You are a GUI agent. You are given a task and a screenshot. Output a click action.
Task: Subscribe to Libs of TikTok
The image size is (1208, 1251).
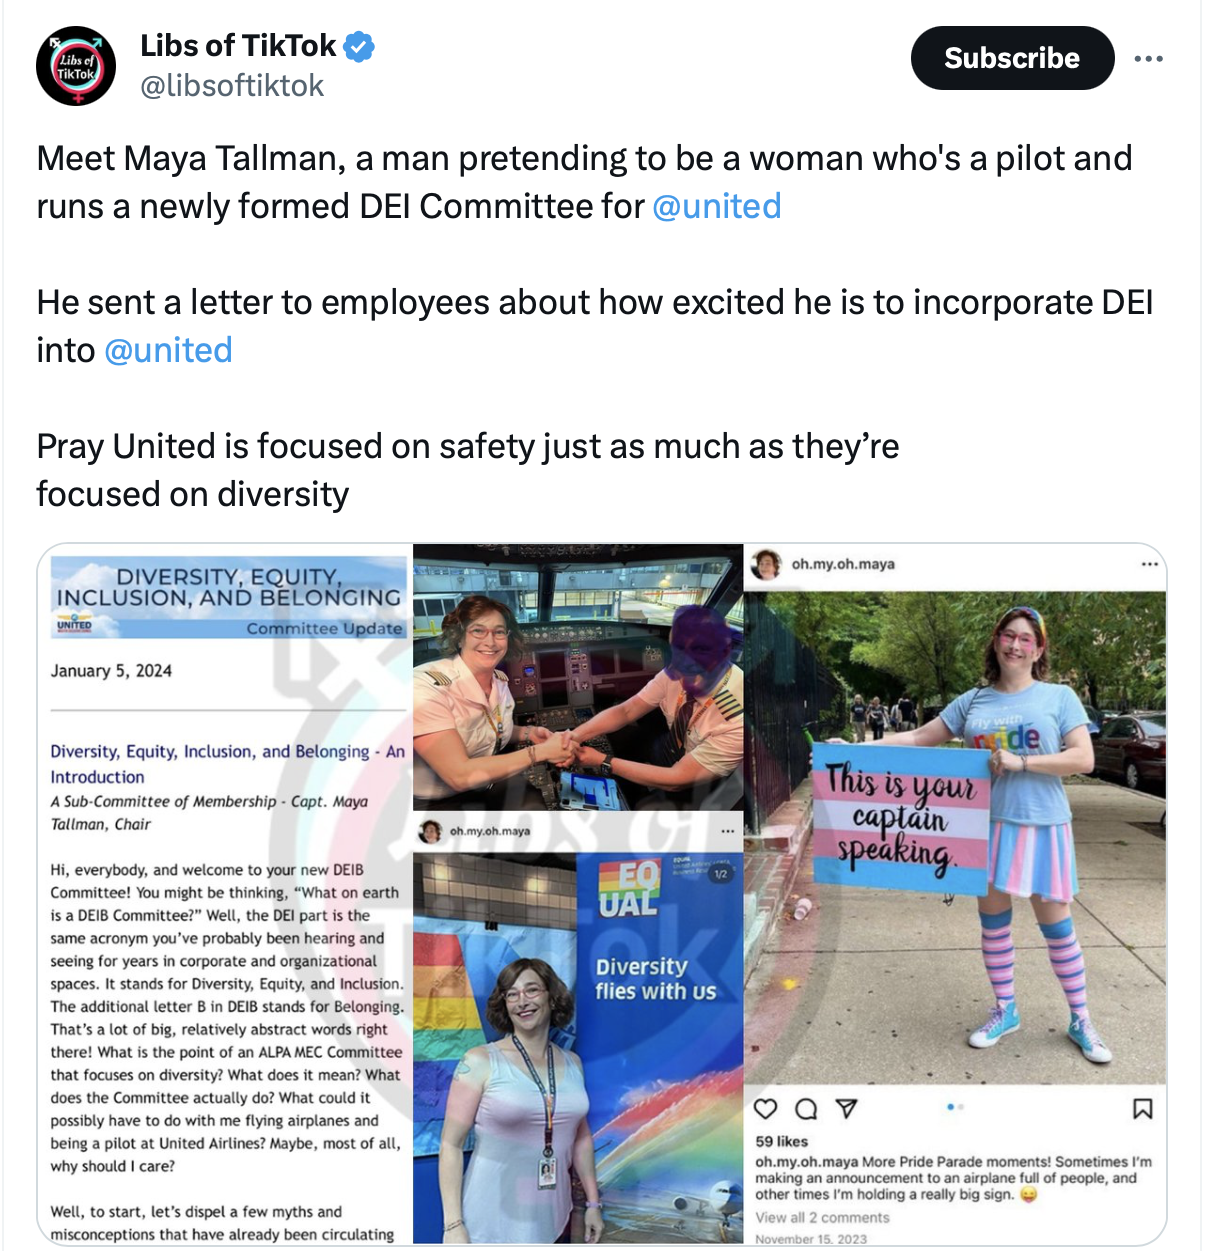(1012, 58)
